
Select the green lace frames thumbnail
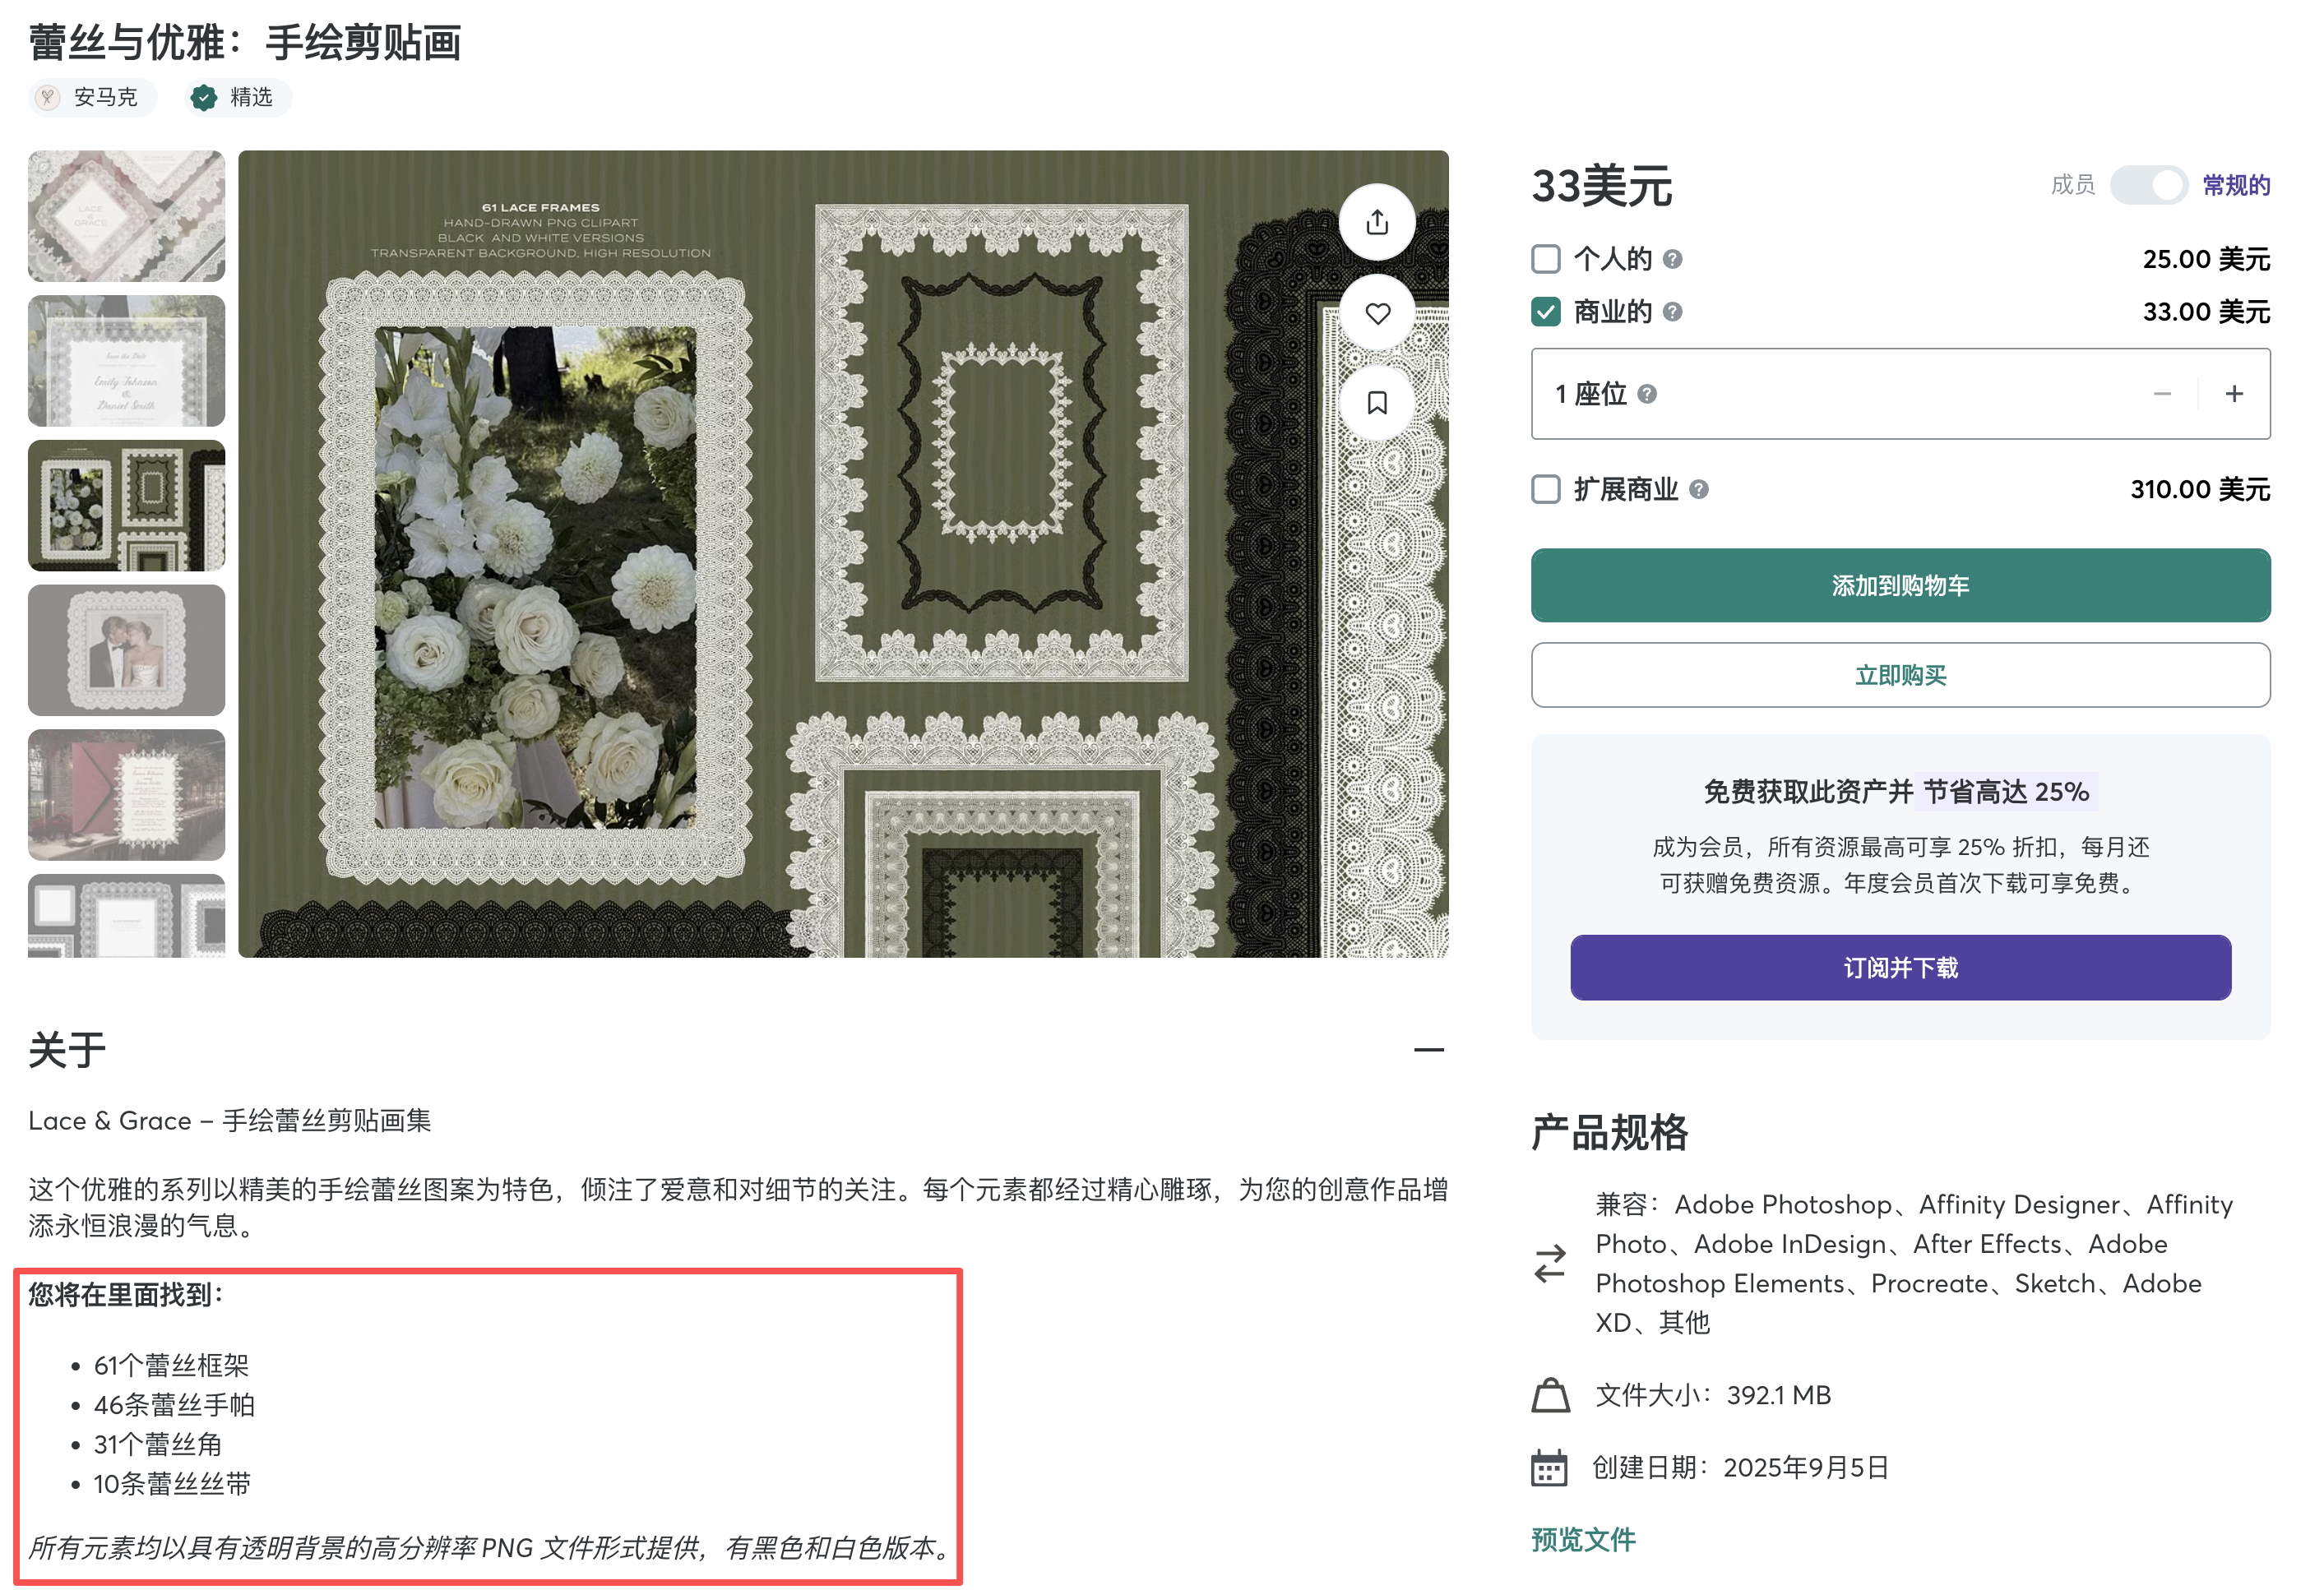[x=126, y=505]
